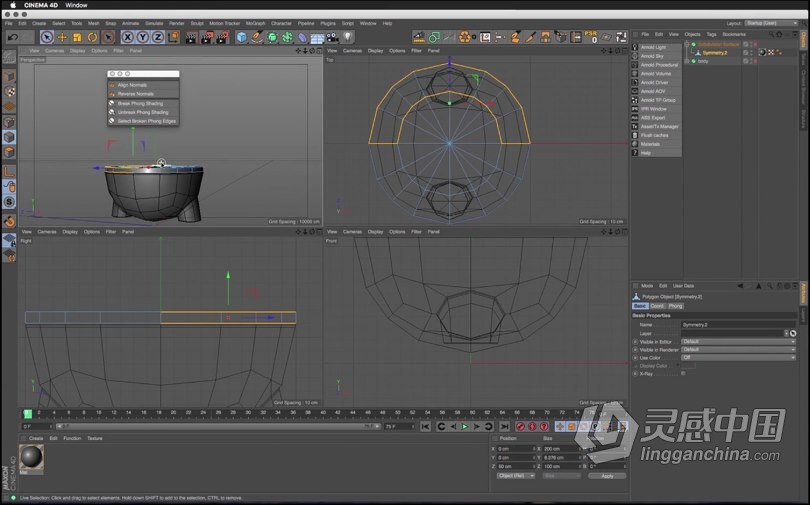
Task: Toggle the Z axis lock
Action: tap(158, 37)
